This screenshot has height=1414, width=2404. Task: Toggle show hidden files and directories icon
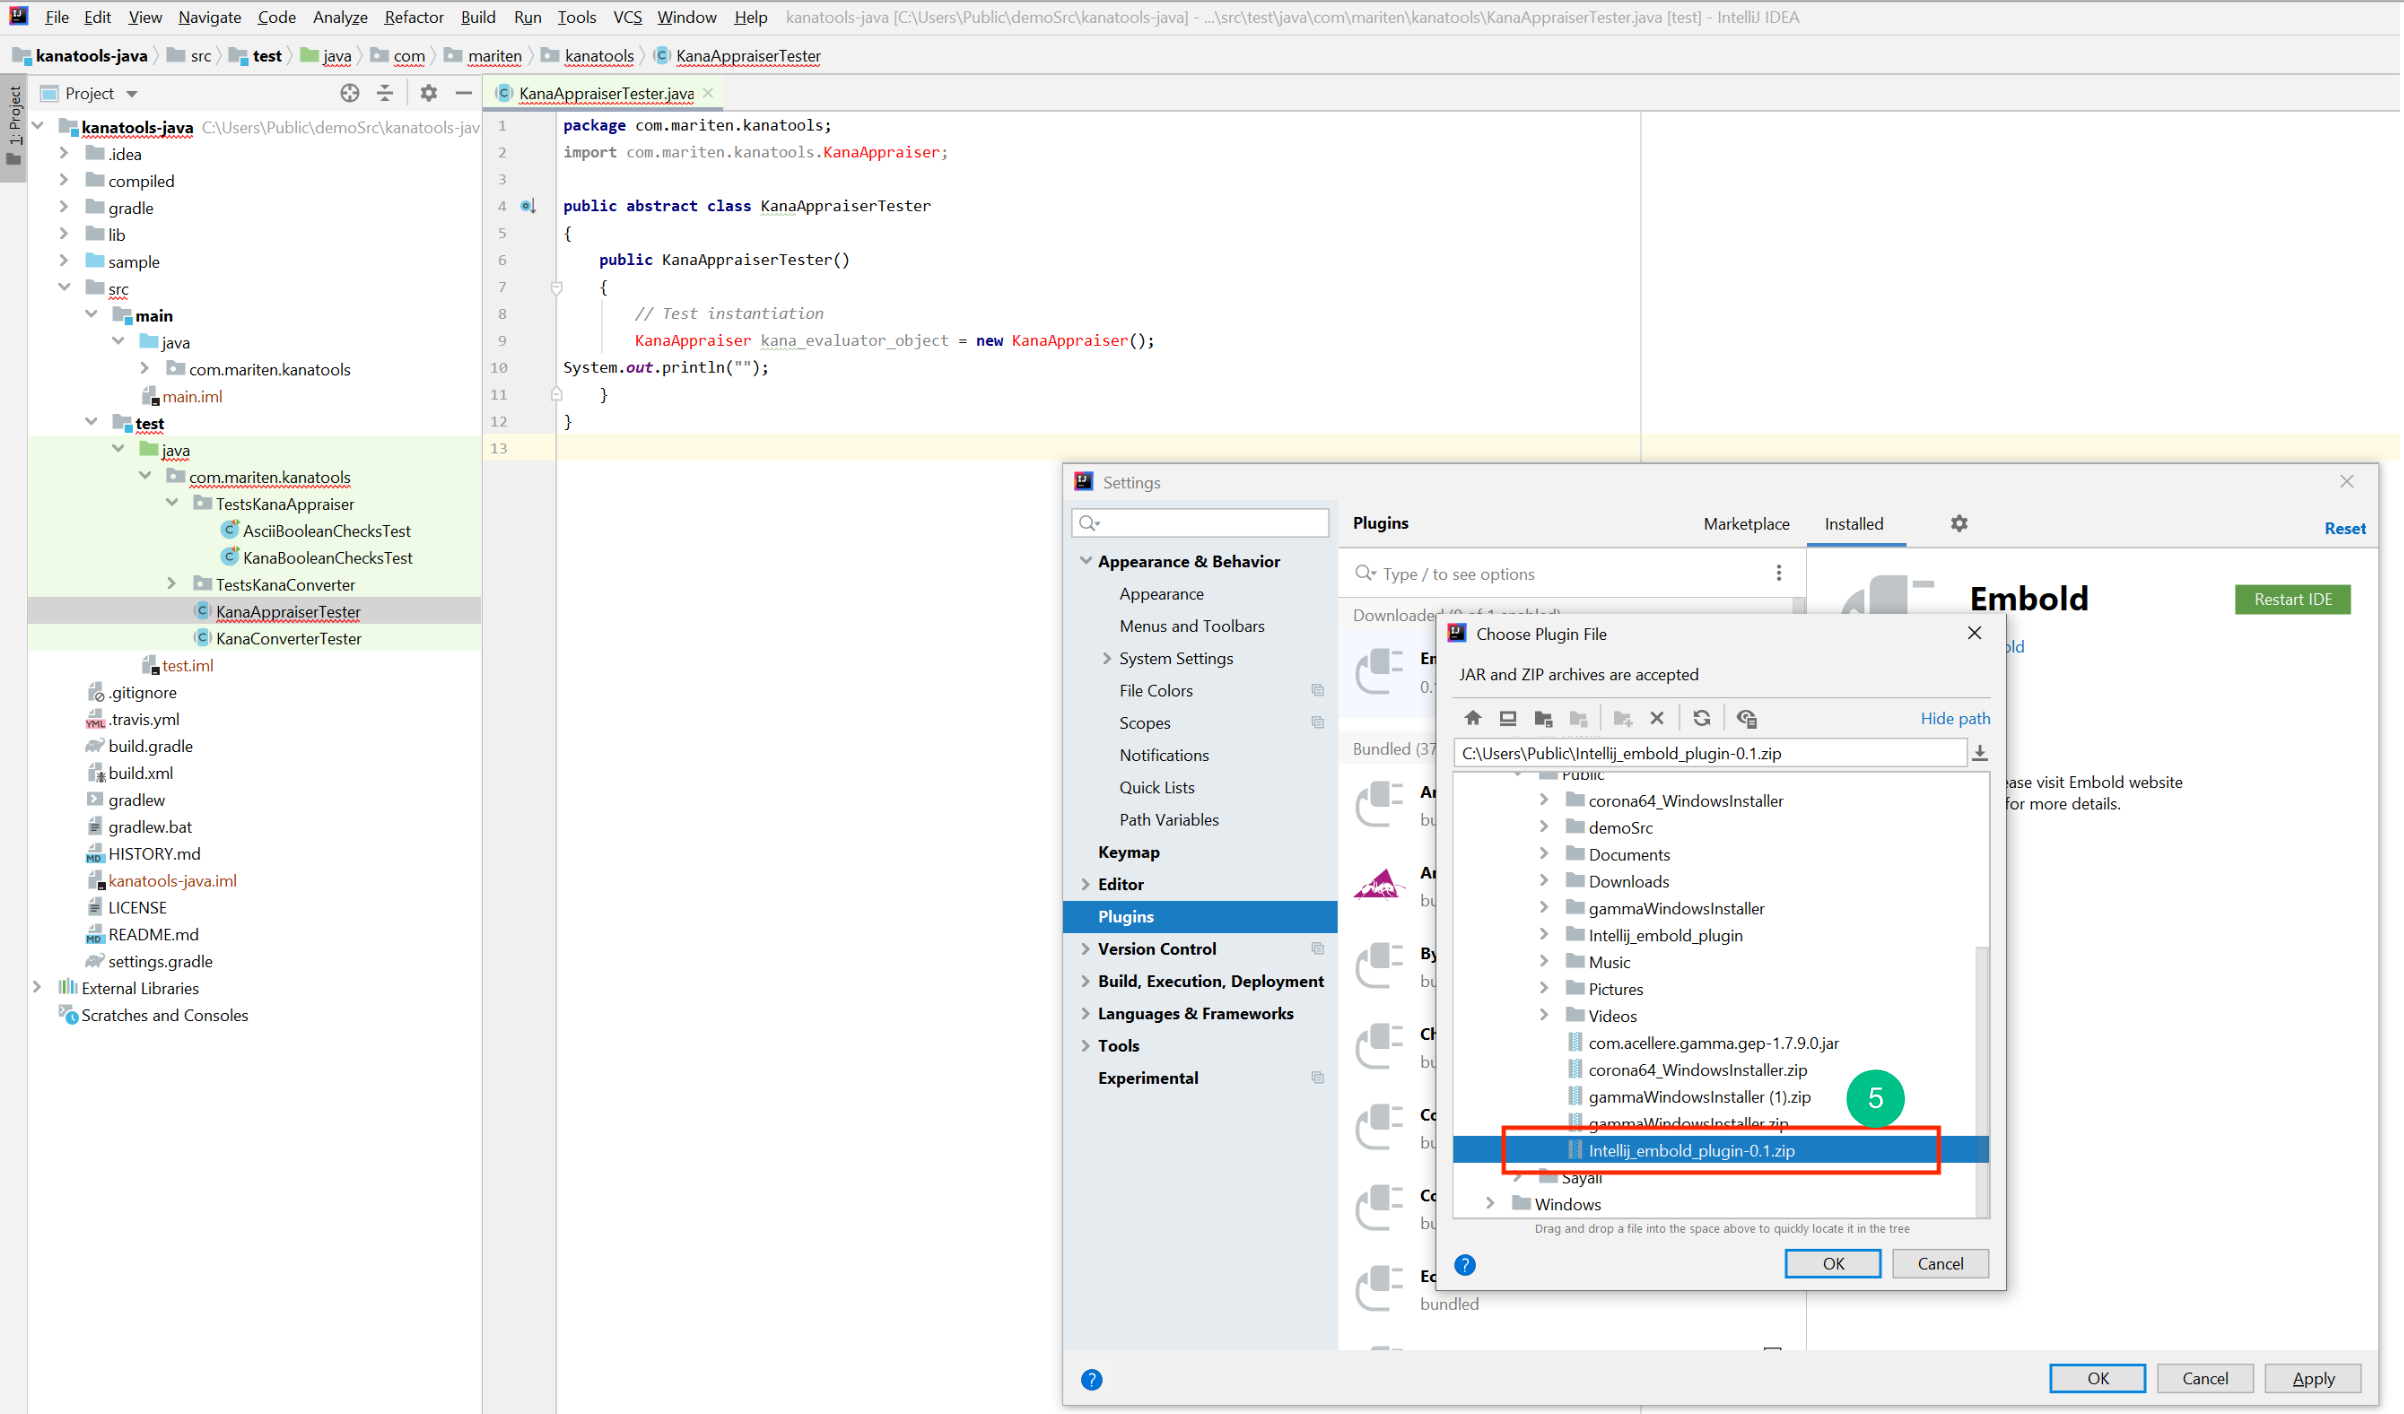[1747, 718]
